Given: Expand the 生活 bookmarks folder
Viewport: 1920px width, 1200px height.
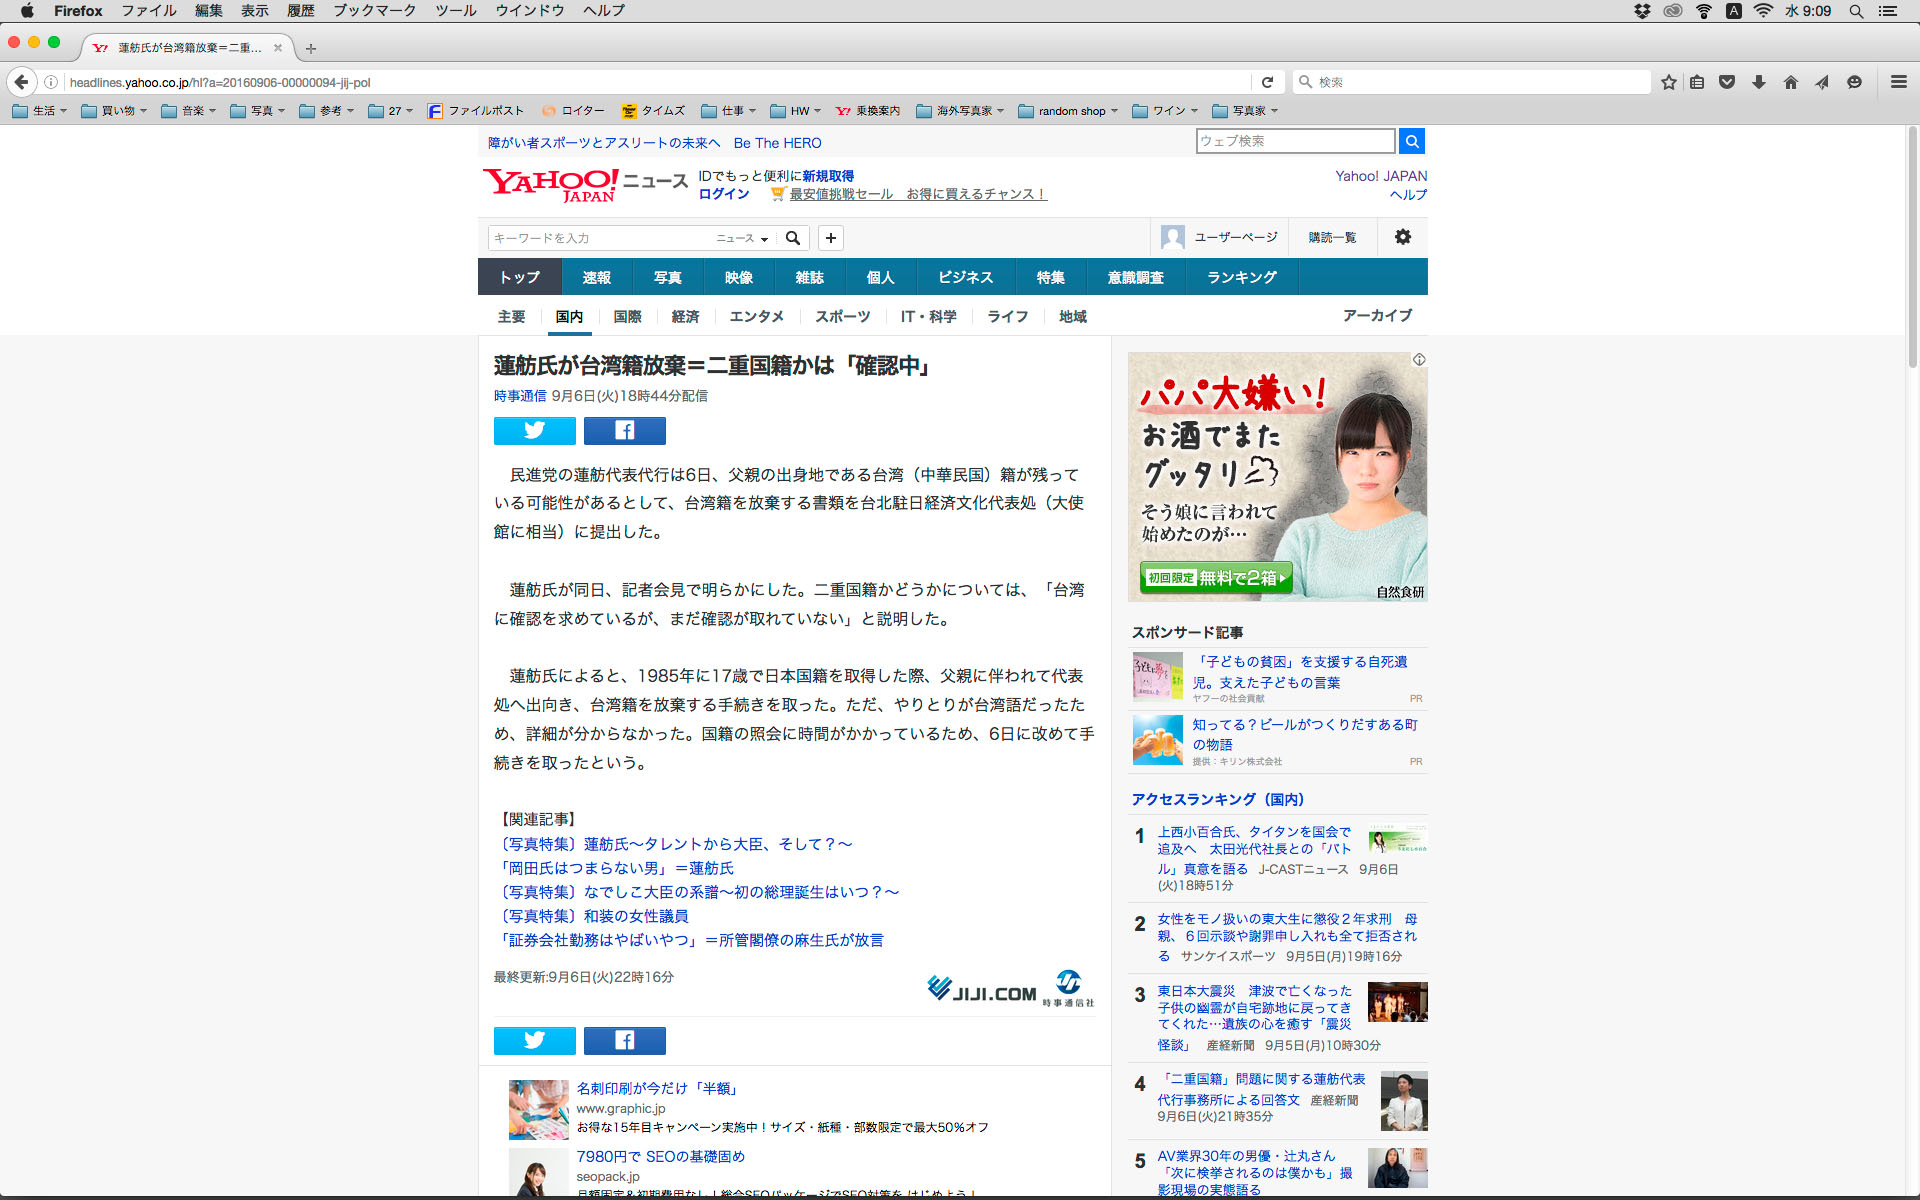Looking at the screenshot, I should click(x=40, y=111).
